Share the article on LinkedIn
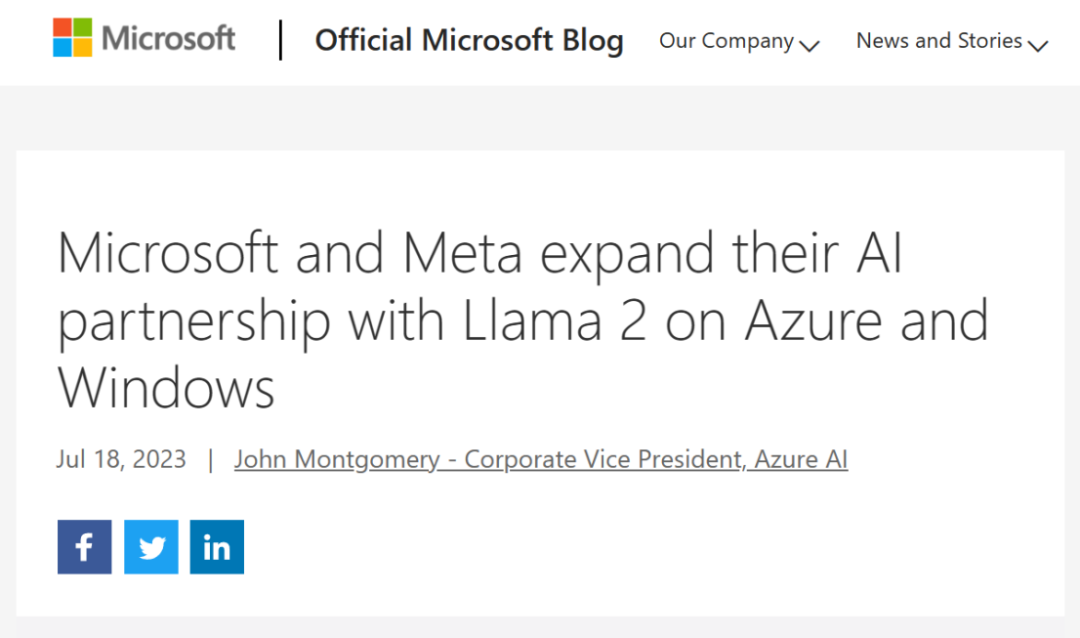This screenshot has height=638, width=1080. (x=217, y=547)
